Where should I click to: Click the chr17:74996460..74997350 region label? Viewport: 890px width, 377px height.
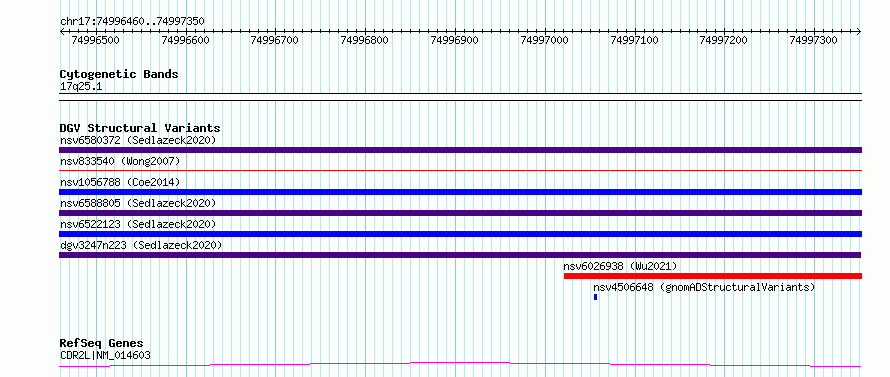pyautogui.click(x=132, y=22)
